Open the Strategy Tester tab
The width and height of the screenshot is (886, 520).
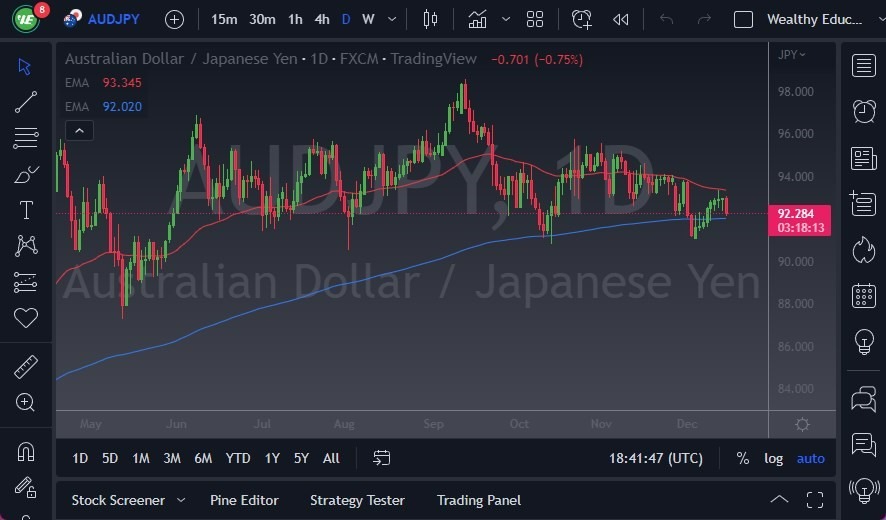pyautogui.click(x=357, y=500)
